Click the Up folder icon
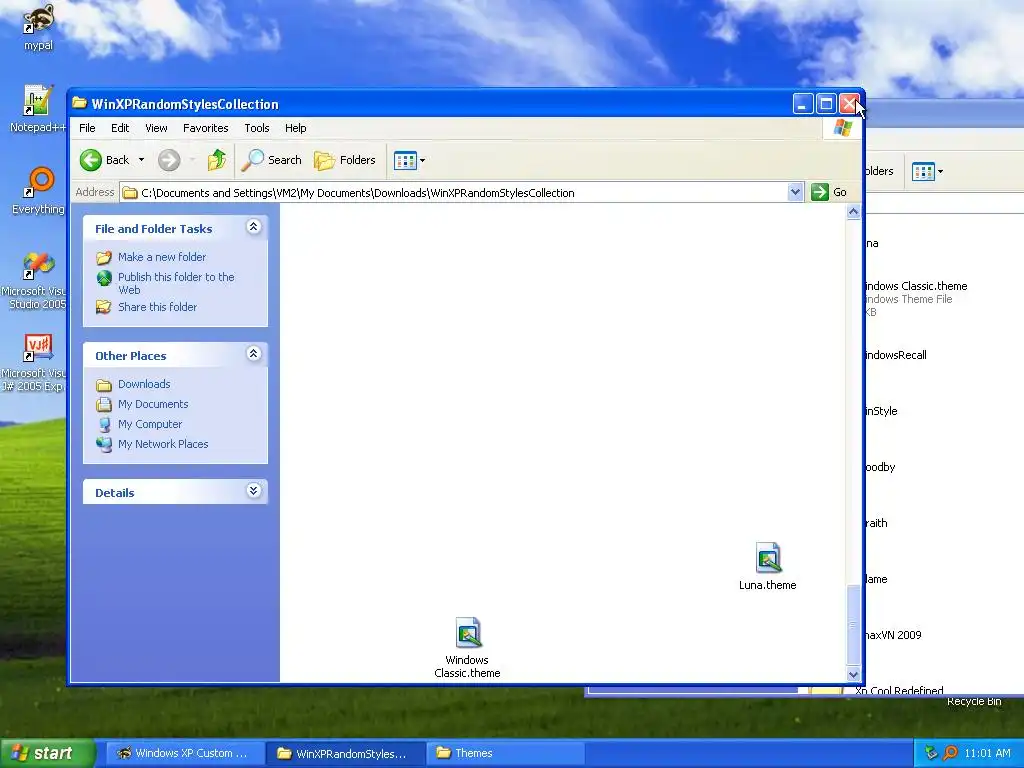 point(217,160)
